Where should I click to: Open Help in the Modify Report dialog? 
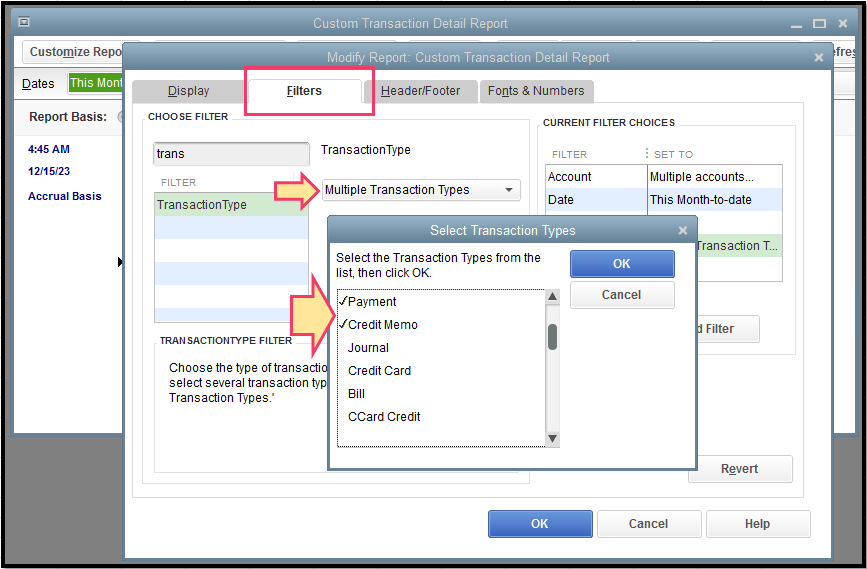(x=758, y=524)
